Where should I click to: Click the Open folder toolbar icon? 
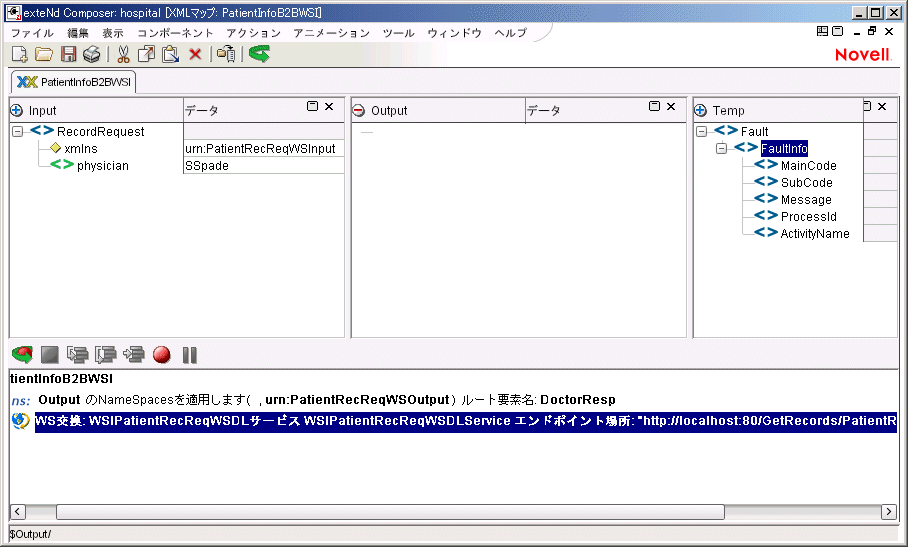click(43, 54)
